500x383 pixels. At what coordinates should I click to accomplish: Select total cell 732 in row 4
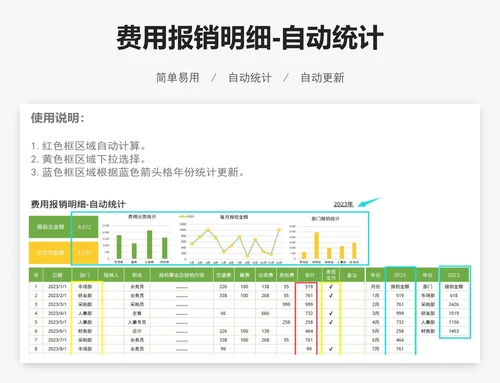click(309, 313)
